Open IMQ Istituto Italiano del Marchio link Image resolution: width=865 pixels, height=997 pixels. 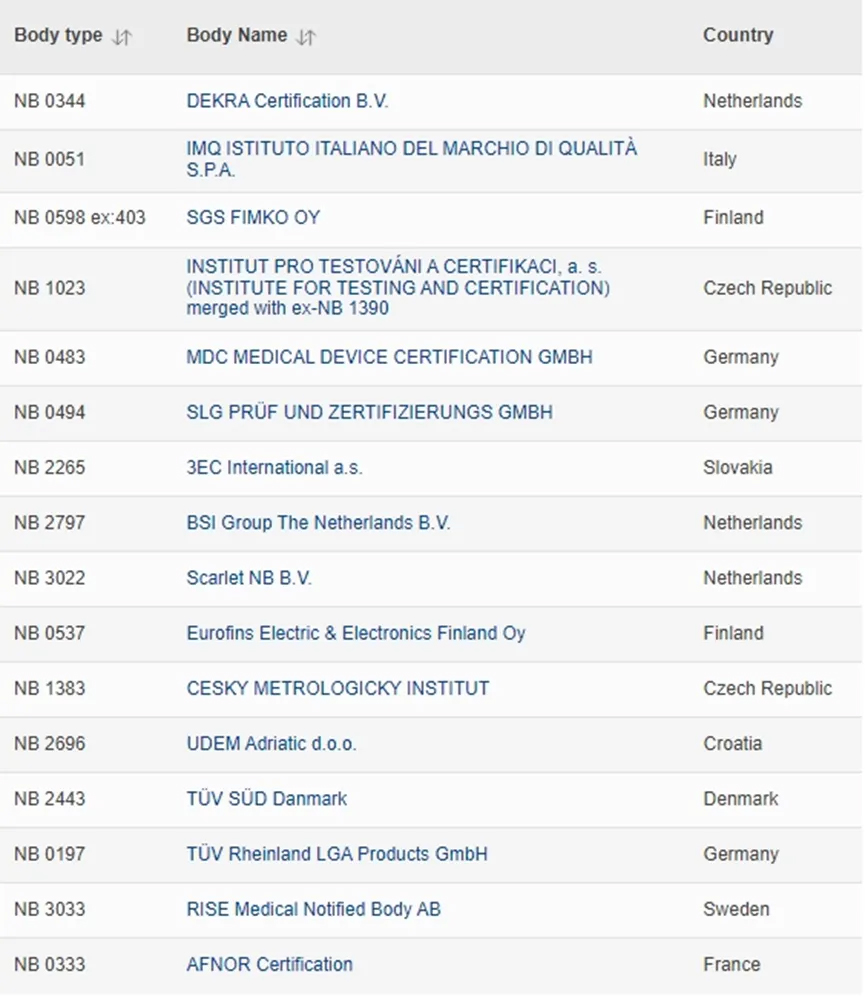click(x=411, y=148)
